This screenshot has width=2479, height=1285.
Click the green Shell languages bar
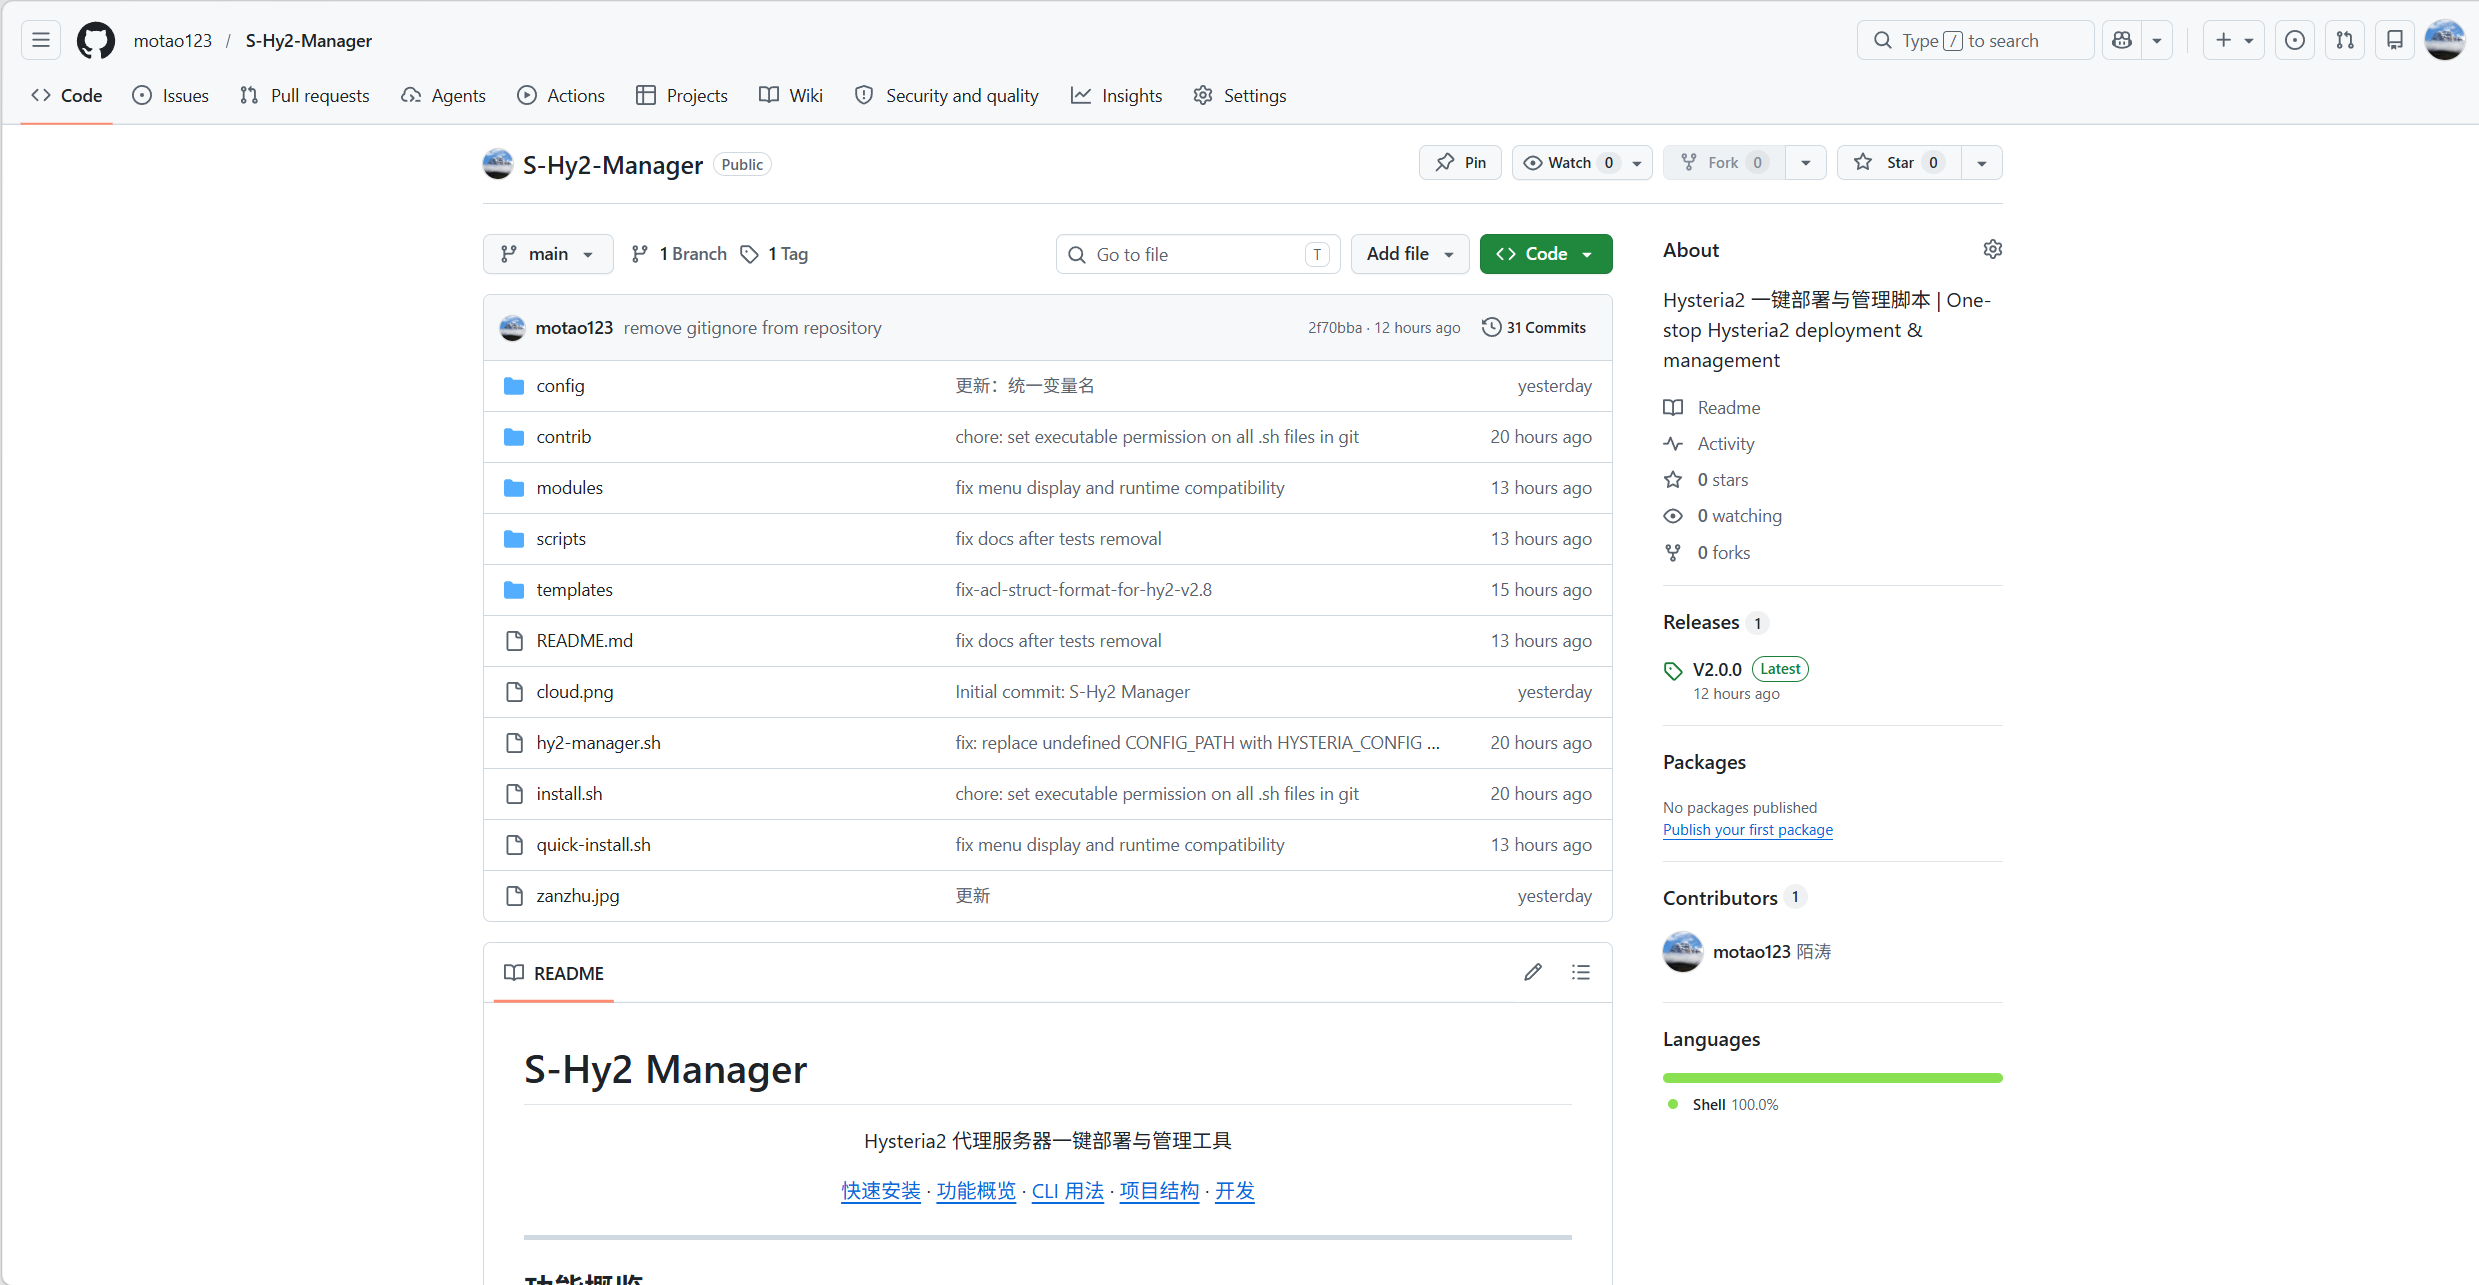1832,1078
